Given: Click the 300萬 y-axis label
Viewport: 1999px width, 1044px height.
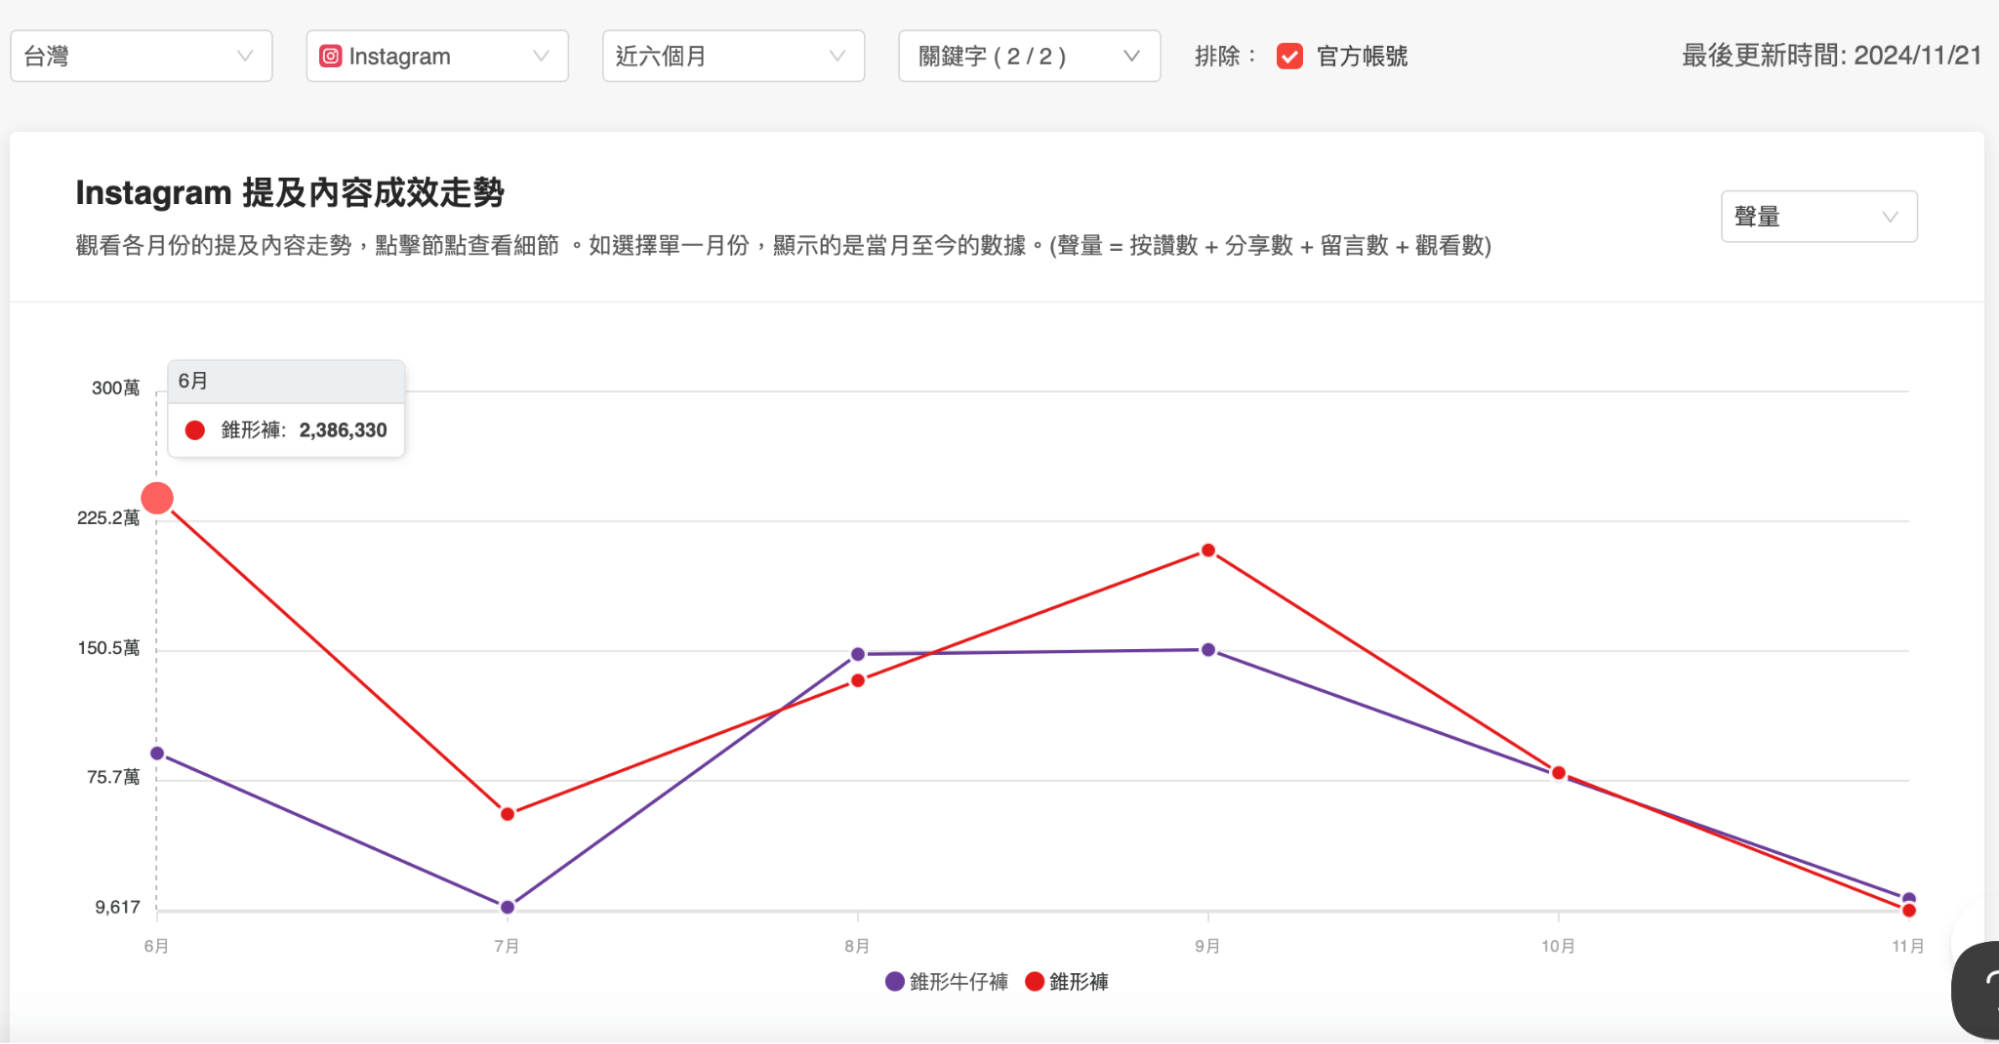Looking at the screenshot, I should click(116, 388).
